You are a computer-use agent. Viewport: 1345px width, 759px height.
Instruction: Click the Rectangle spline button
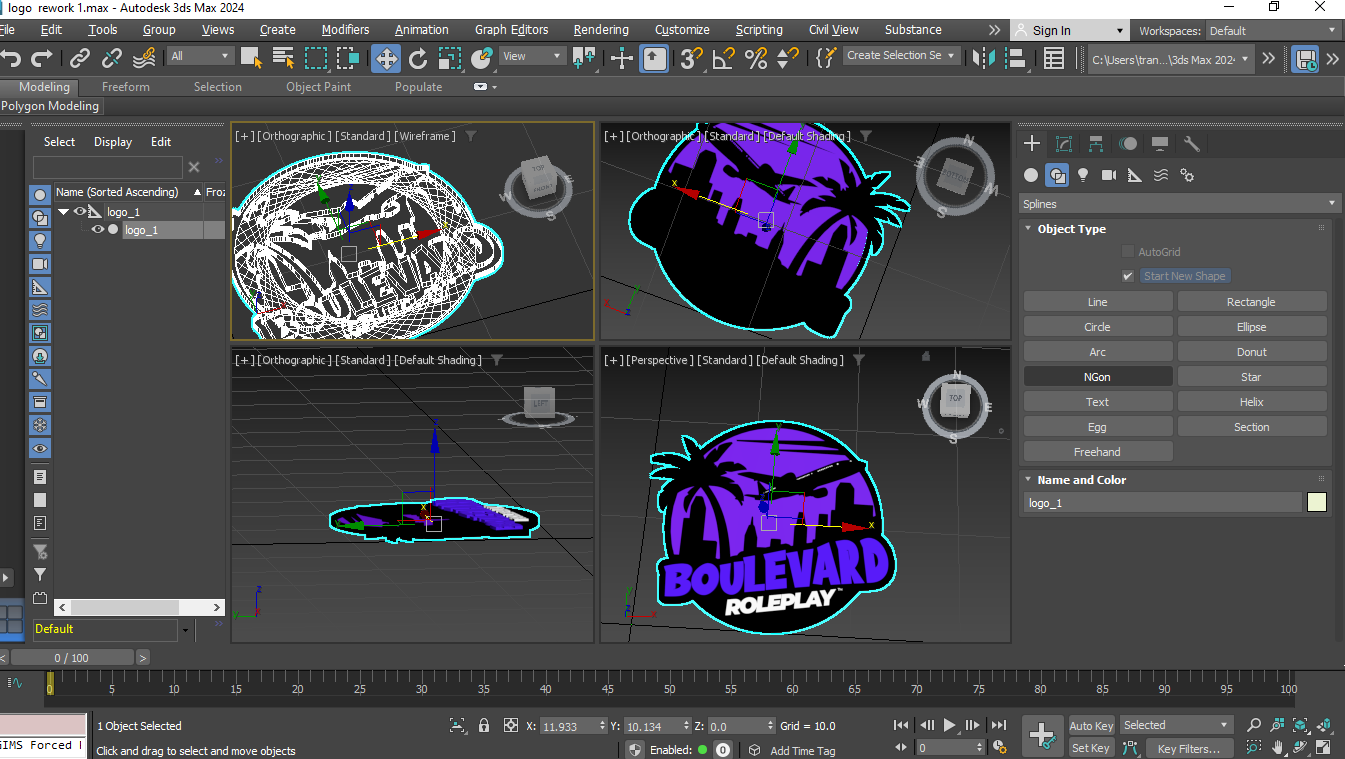[1251, 302]
